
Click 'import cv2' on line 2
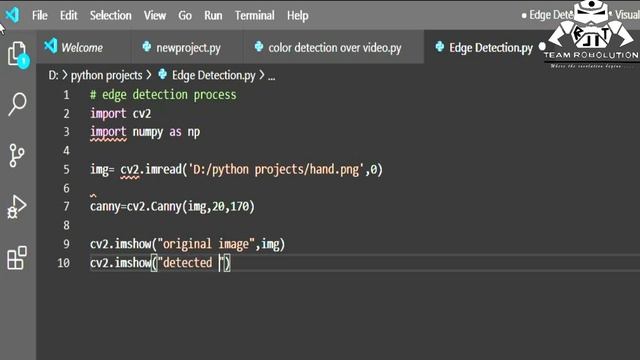tap(121, 113)
